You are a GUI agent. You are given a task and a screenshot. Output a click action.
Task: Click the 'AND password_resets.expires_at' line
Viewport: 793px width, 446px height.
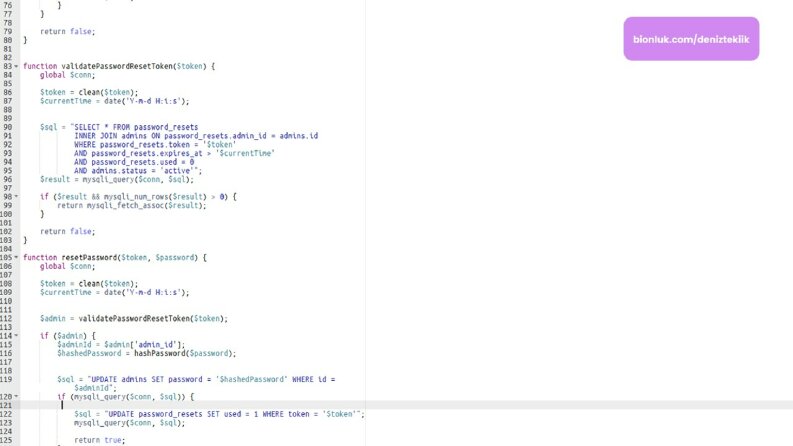(174, 153)
